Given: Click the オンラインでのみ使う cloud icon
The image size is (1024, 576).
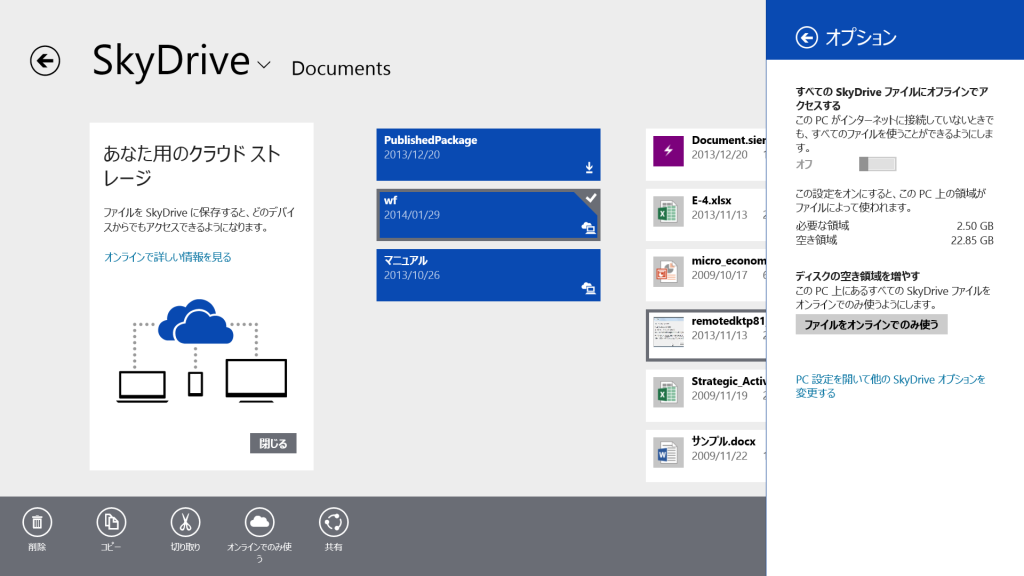Looking at the screenshot, I should pyautogui.click(x=259, y=522).
